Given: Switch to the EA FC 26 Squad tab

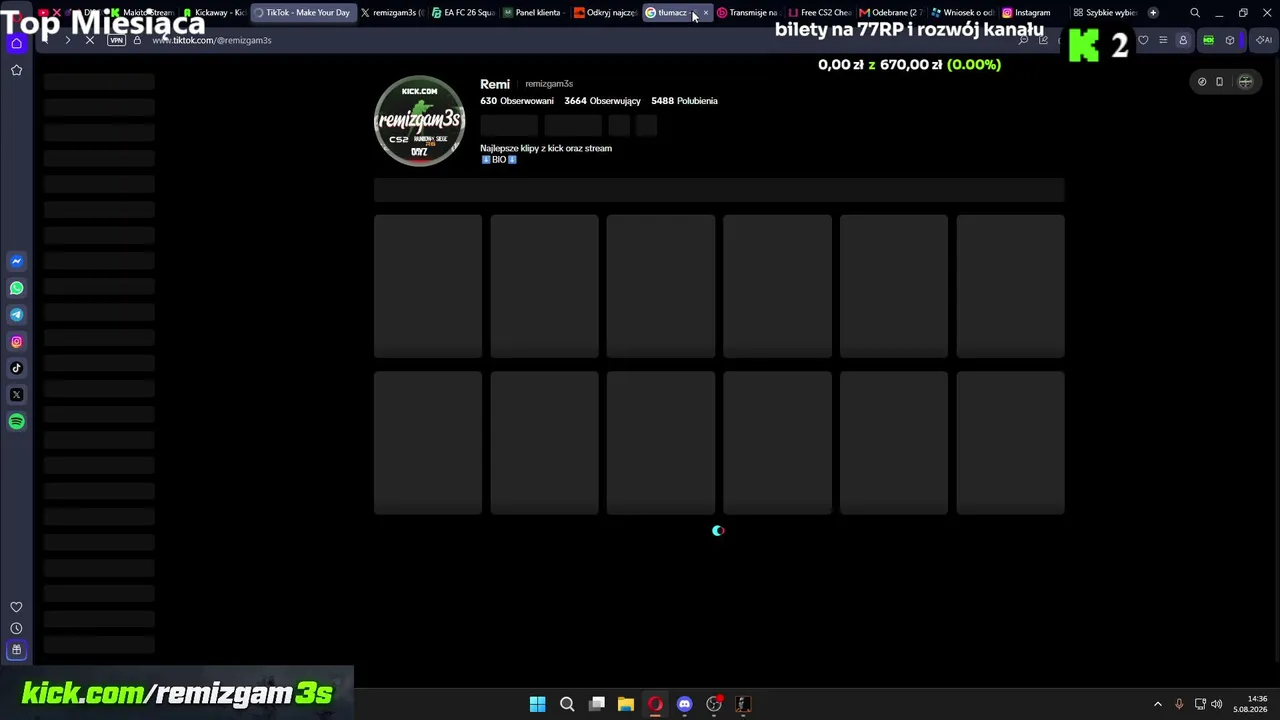Looking at the screenshot, I should [463, 13].
